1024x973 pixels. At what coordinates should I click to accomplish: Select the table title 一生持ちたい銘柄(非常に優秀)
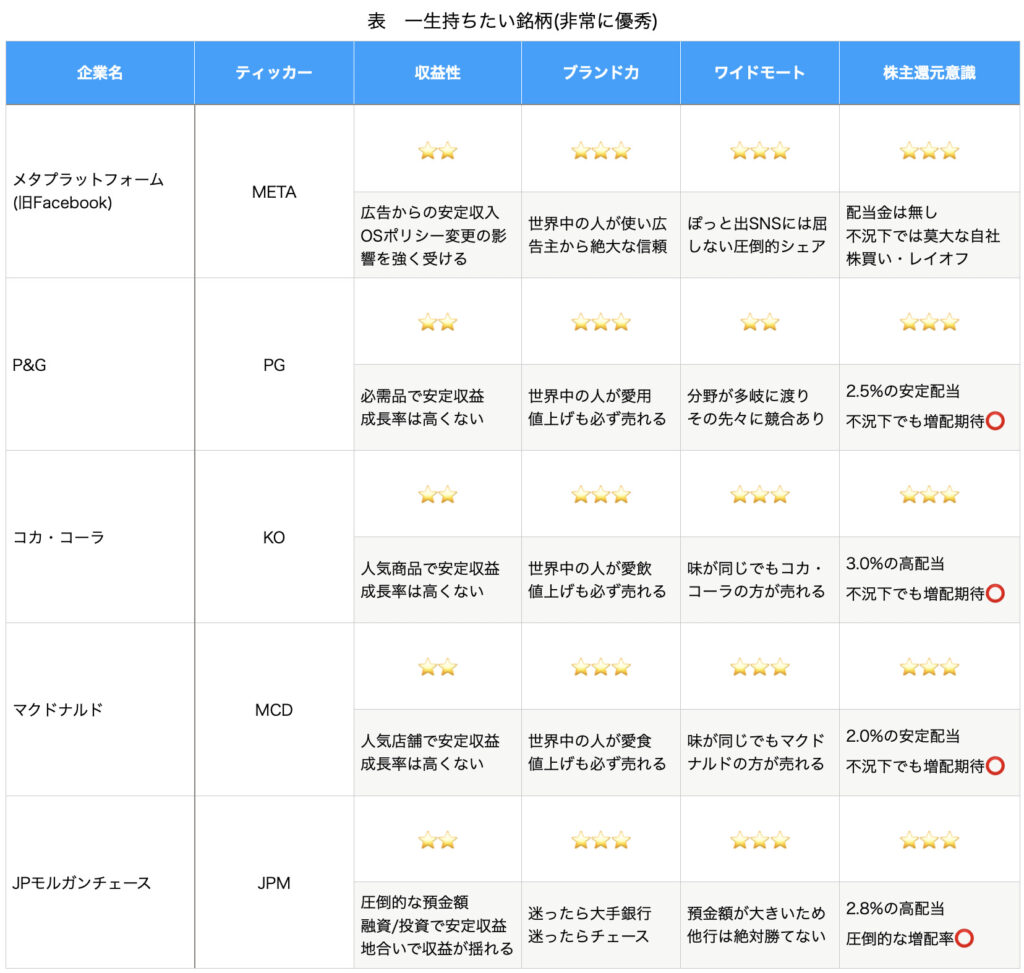click(531, 21)
